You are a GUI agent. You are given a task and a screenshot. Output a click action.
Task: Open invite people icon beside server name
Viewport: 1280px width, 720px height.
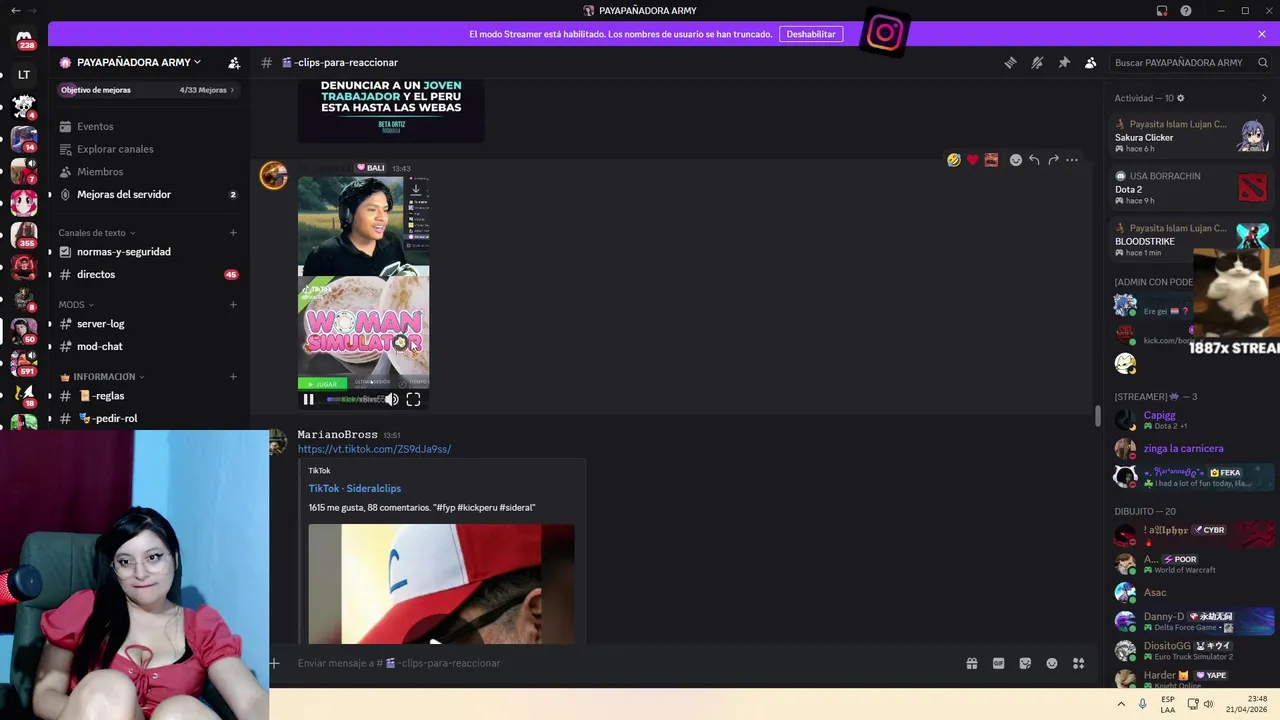click(234, 62)
